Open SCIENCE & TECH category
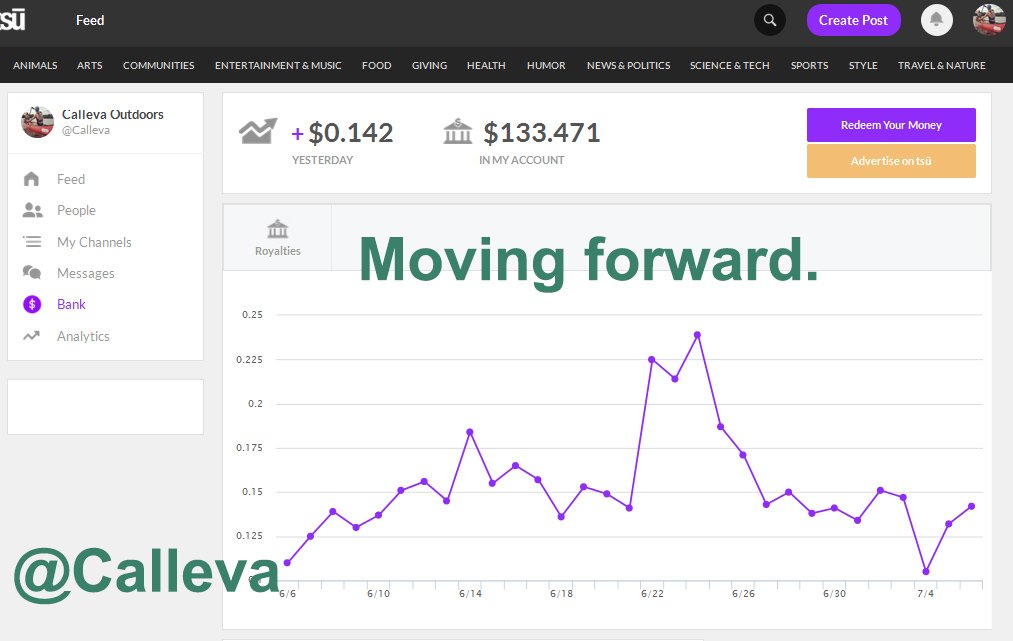 click(x=729, y=65)
